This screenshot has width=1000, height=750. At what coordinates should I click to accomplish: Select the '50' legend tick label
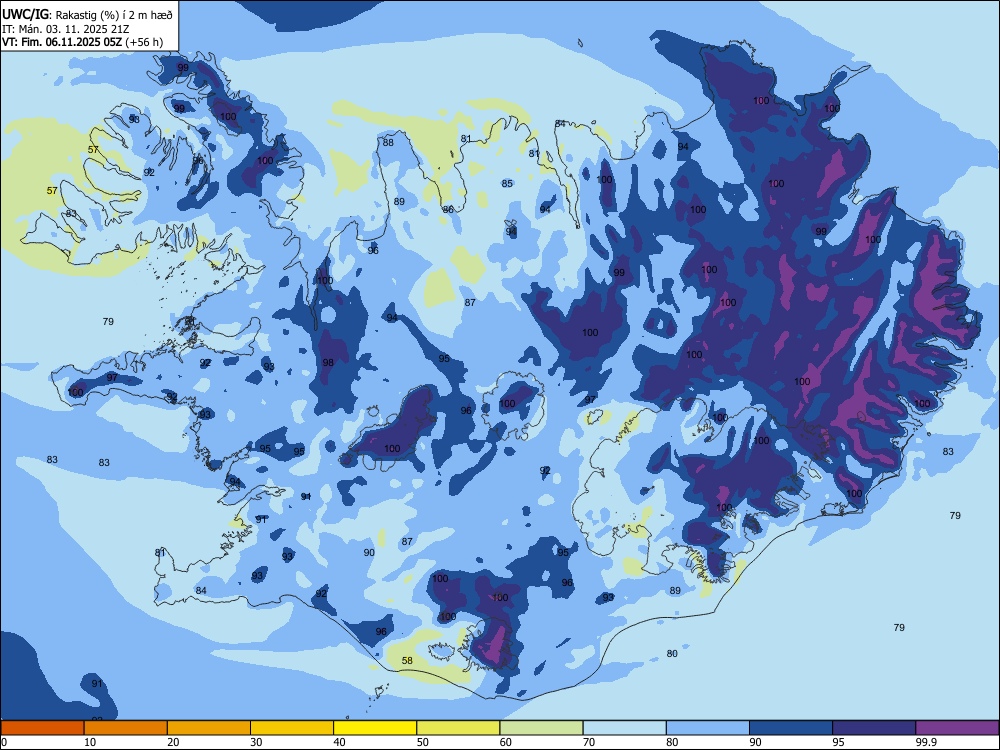coord(423,742)
